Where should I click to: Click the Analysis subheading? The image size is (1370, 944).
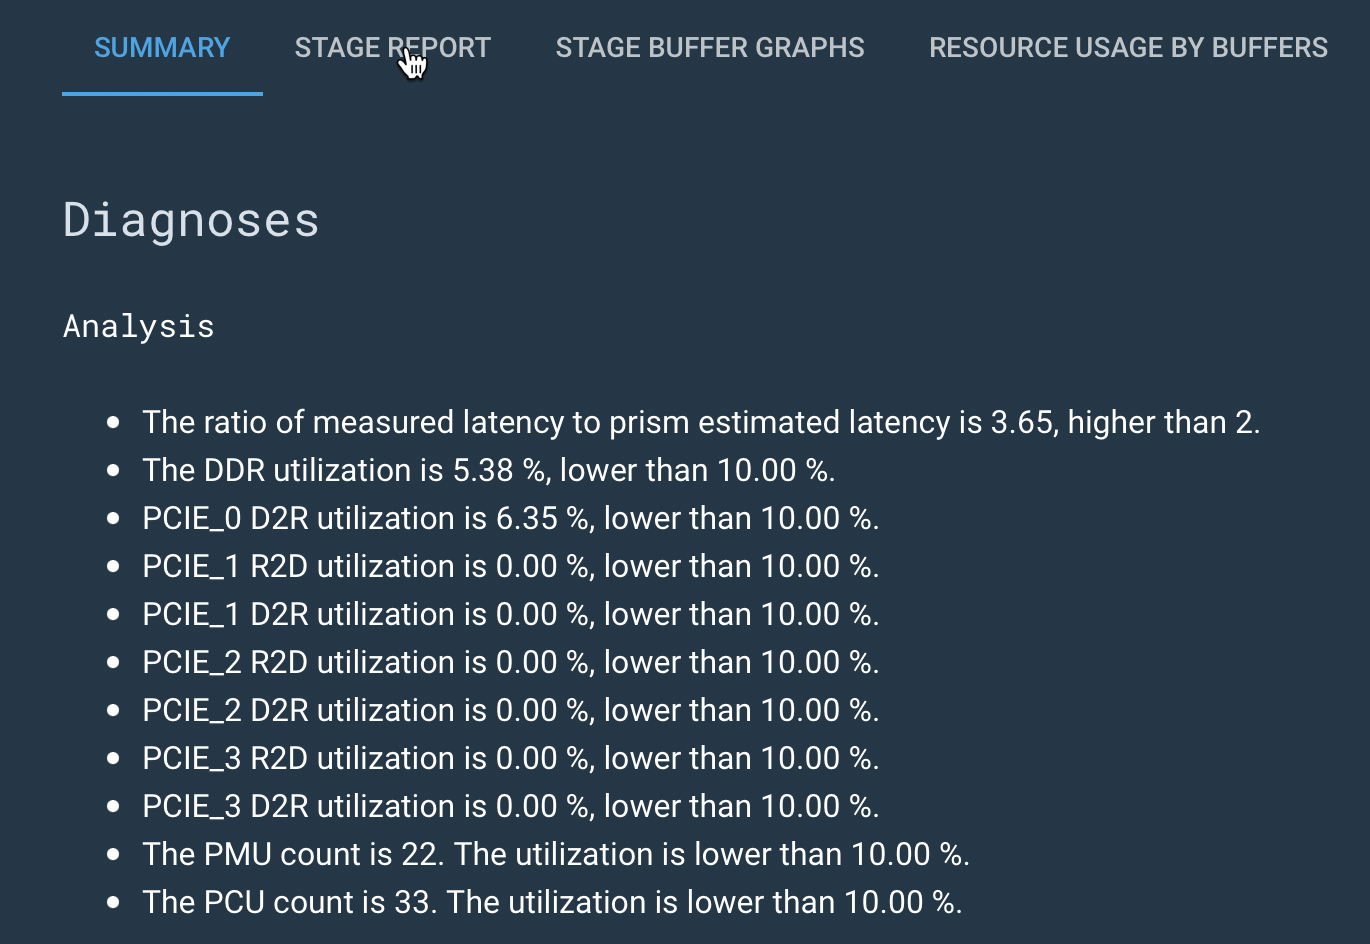tap(139, 327)
